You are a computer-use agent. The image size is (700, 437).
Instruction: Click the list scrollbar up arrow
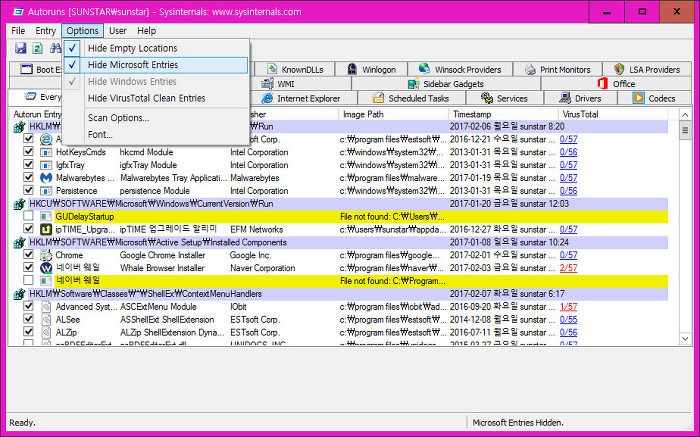(685, 115)
